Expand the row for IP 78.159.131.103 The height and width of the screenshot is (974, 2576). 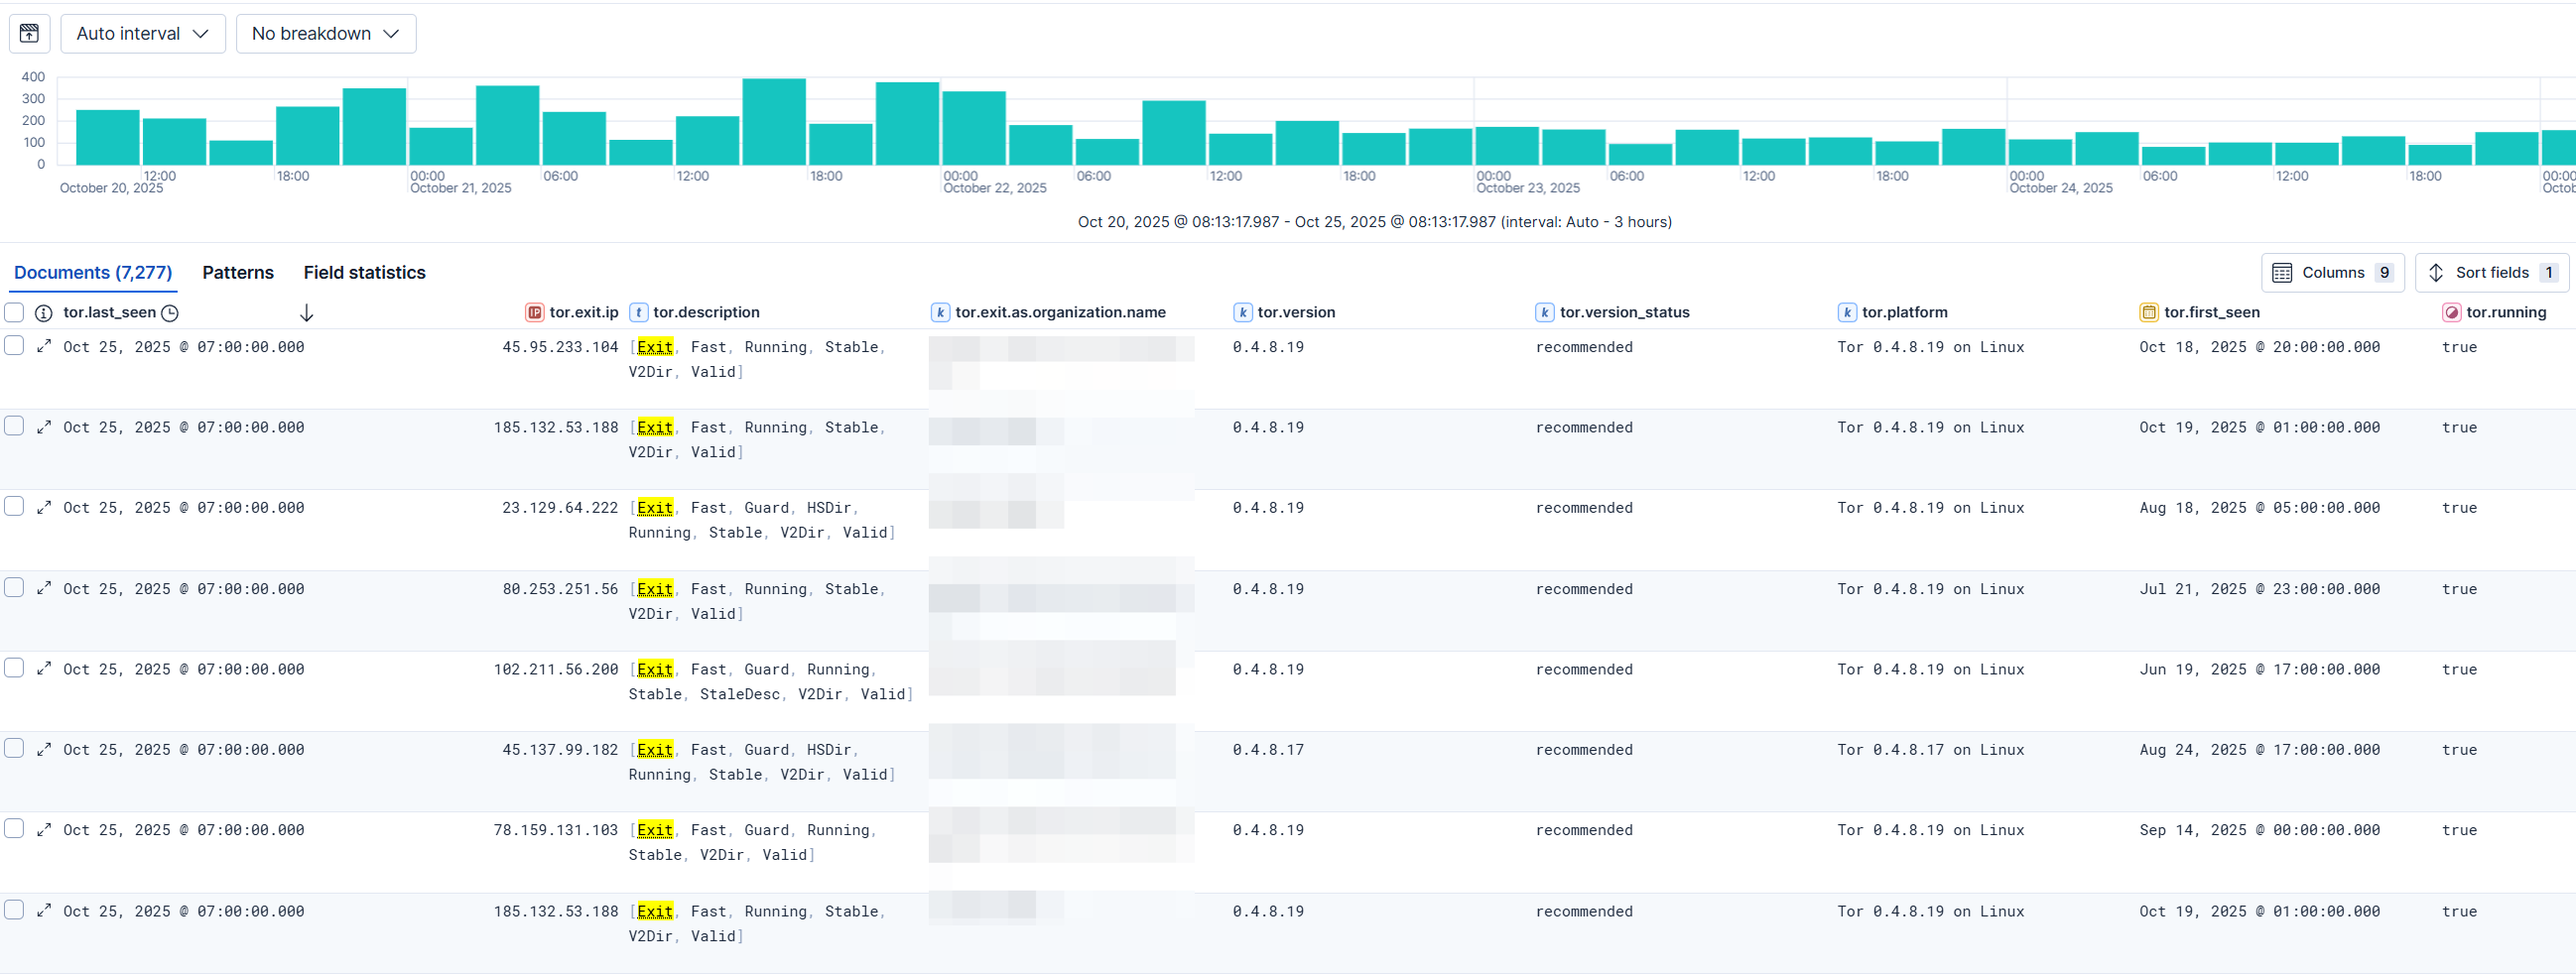click(44, 829)
